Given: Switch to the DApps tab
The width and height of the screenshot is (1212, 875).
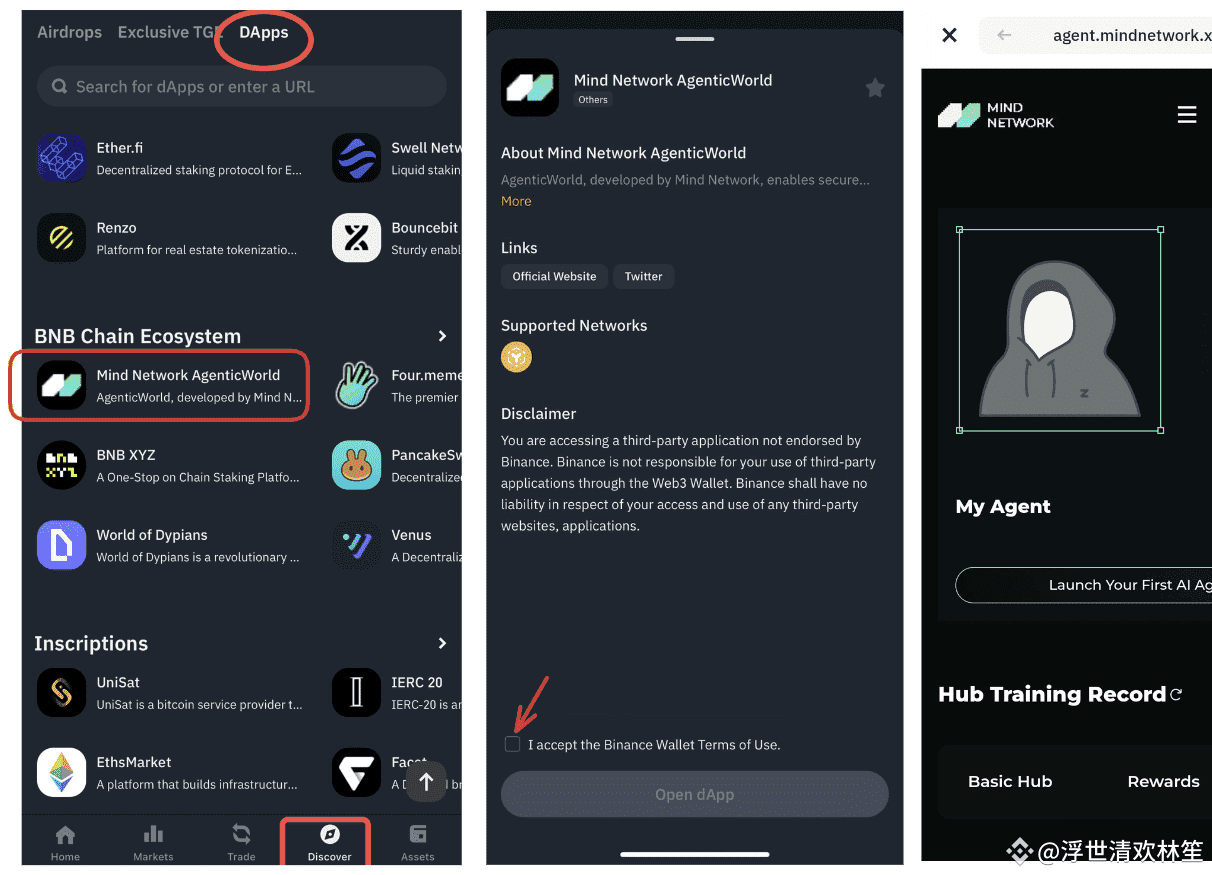Looking at the screenshot, I should (x=264, y=32).
